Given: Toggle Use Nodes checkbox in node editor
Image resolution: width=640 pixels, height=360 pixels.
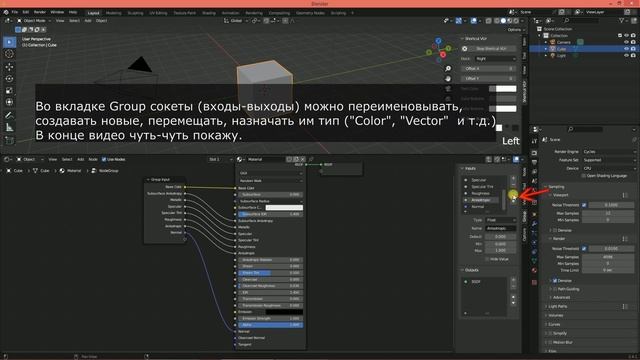Looking at the screenshot, I should click(104, 160).
